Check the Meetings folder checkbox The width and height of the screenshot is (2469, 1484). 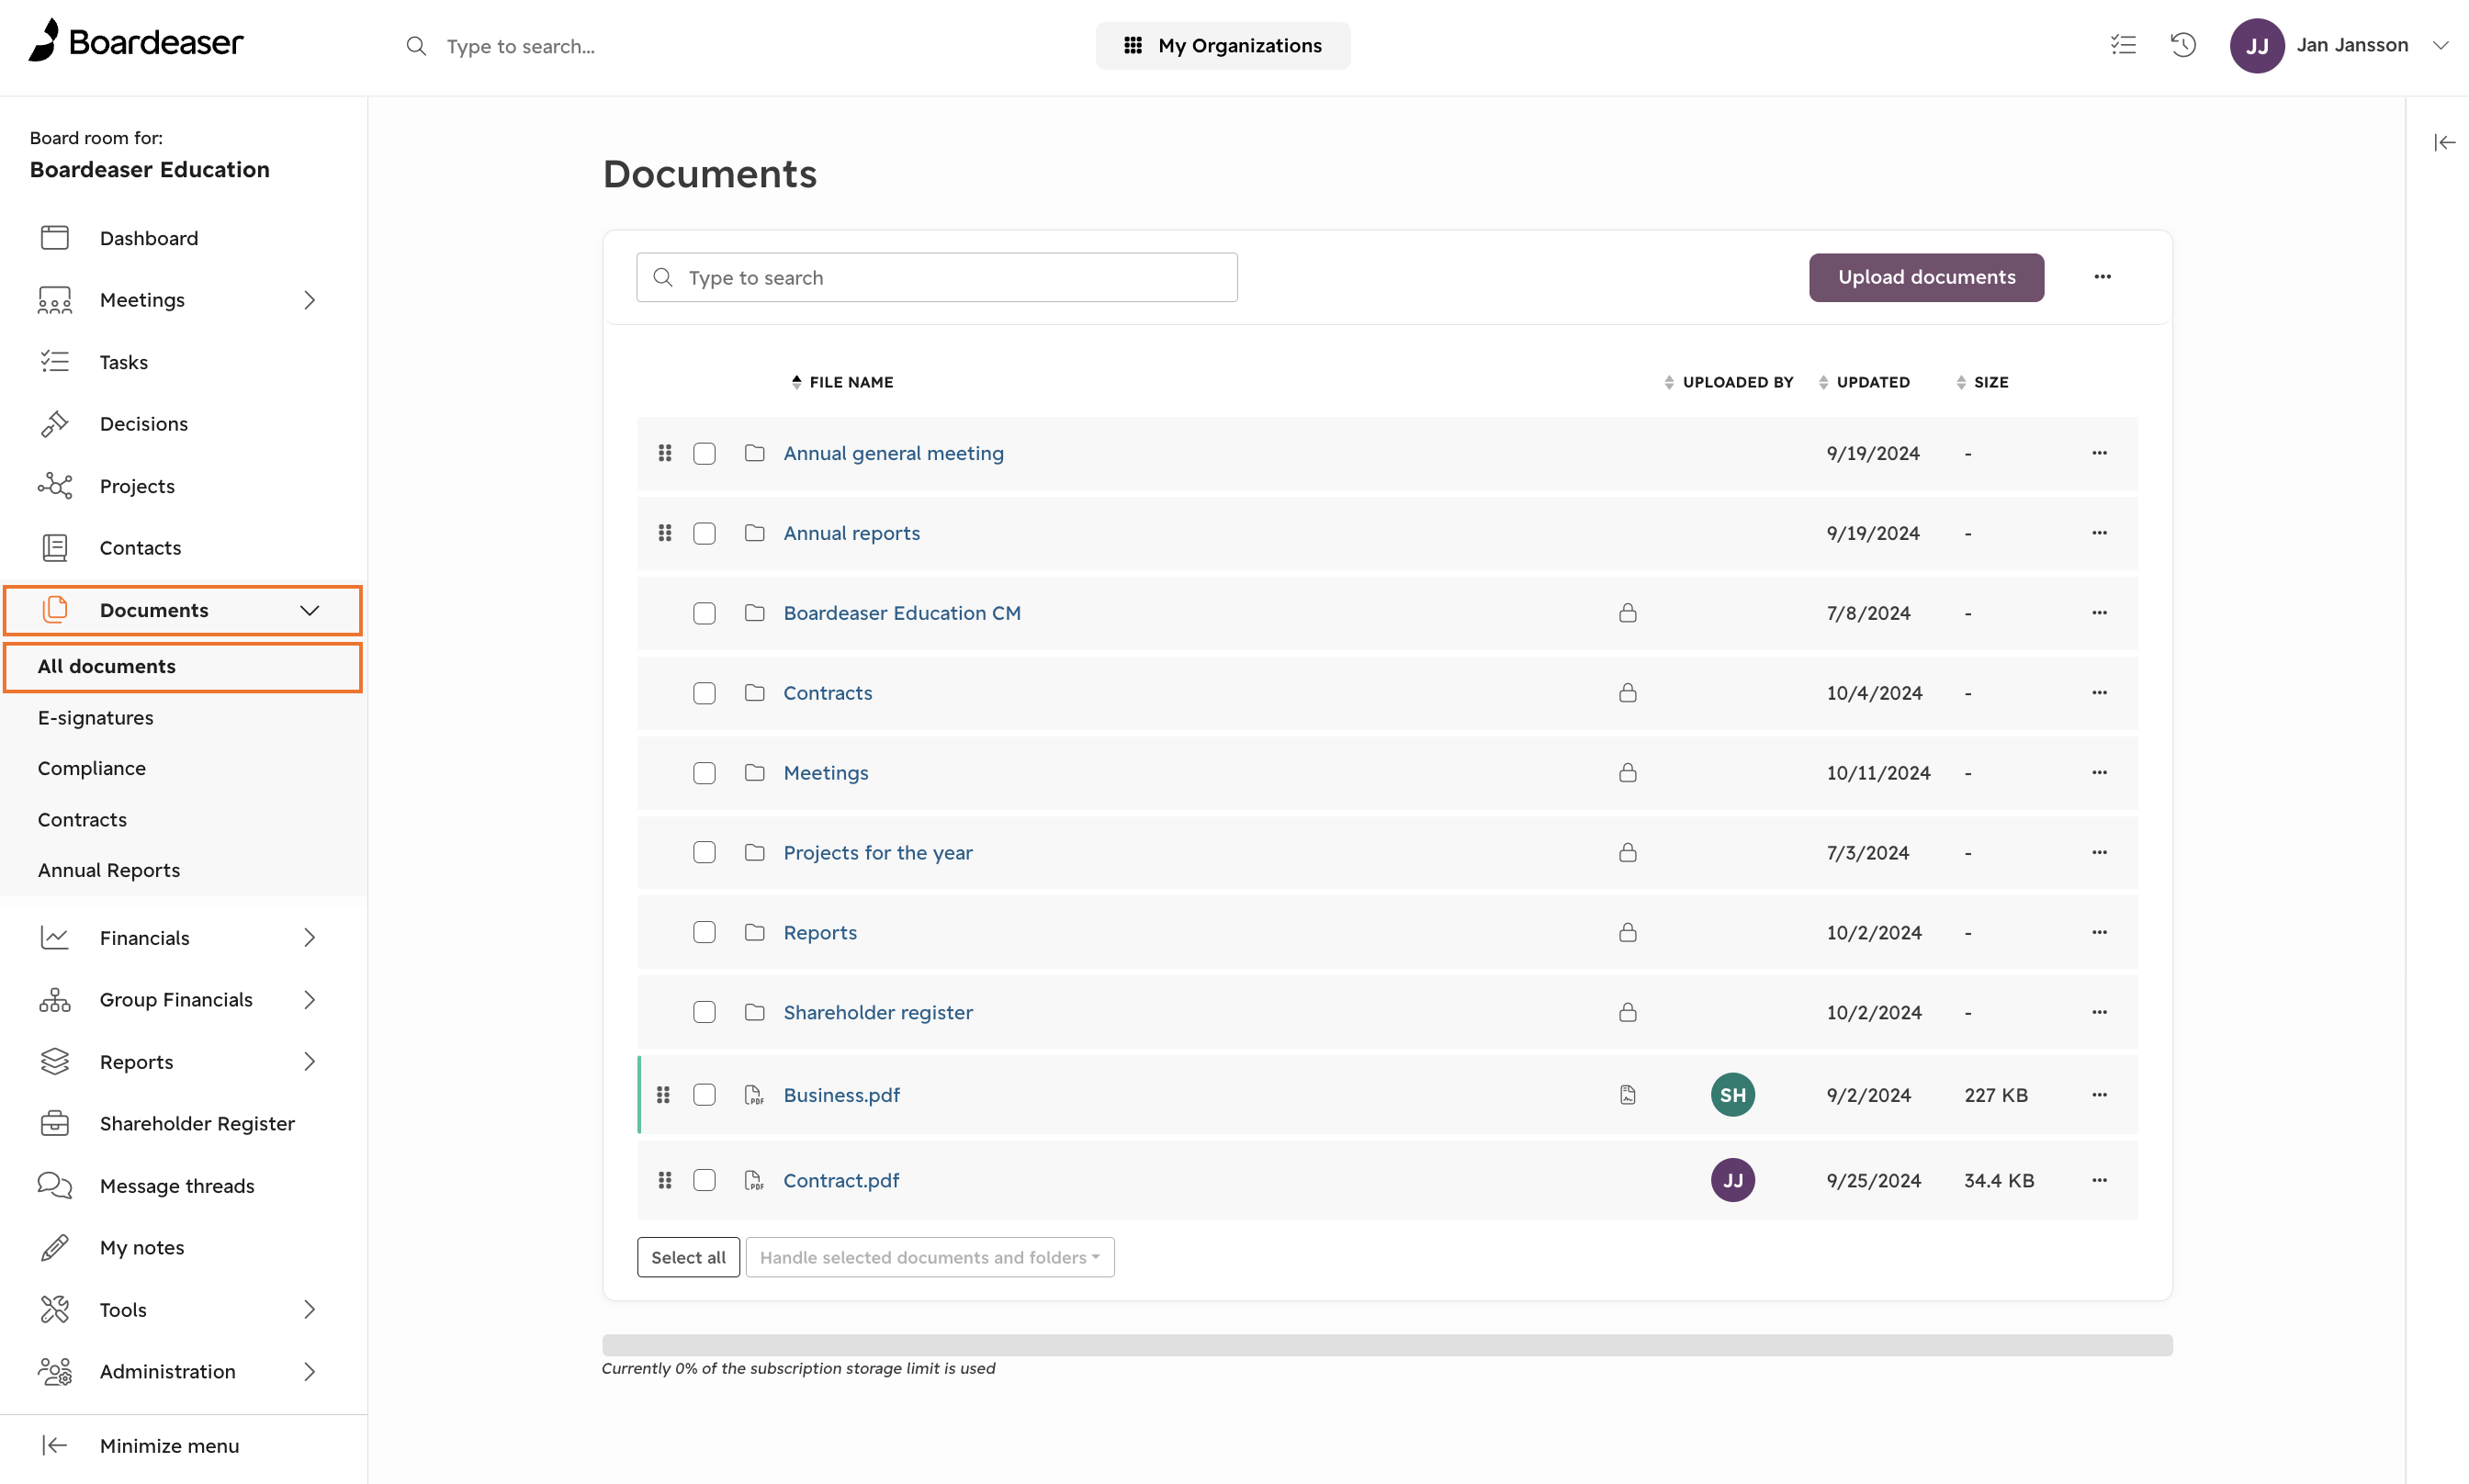pyautogui.click(x=704, y=773)
